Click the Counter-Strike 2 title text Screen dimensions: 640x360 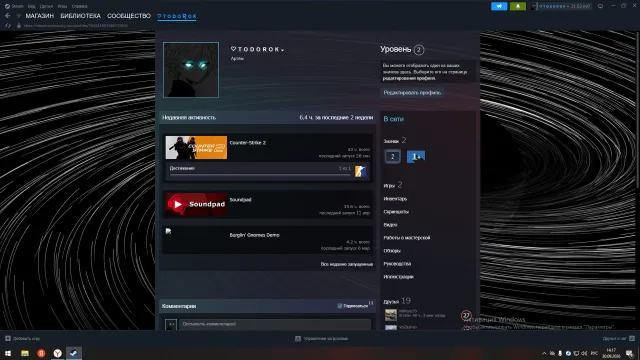(247, 143)
